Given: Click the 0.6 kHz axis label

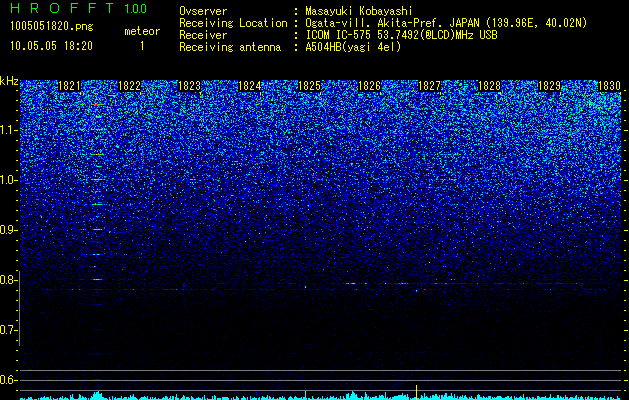Looking at the screenshot, I should 8,380.
